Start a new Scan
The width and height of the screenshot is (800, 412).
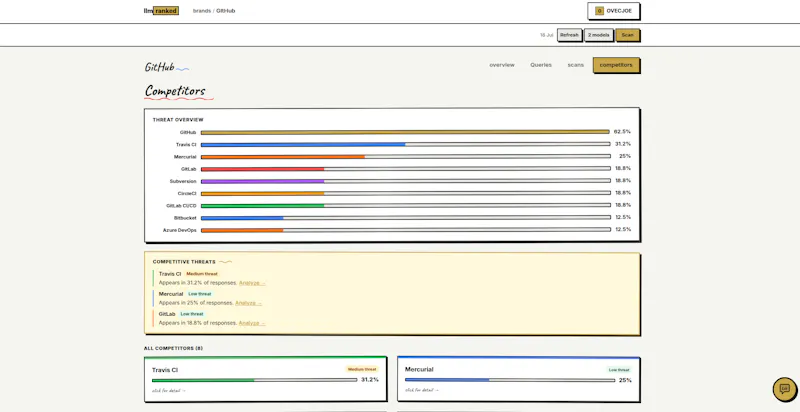click(628, 35)
